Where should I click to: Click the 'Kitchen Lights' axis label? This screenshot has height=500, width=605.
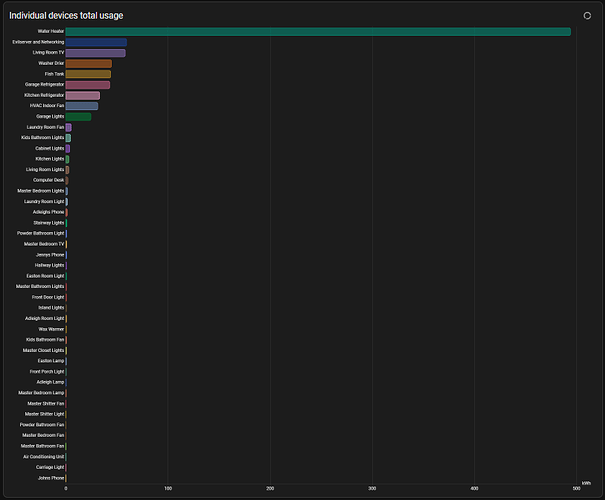(x=50, y=159)
